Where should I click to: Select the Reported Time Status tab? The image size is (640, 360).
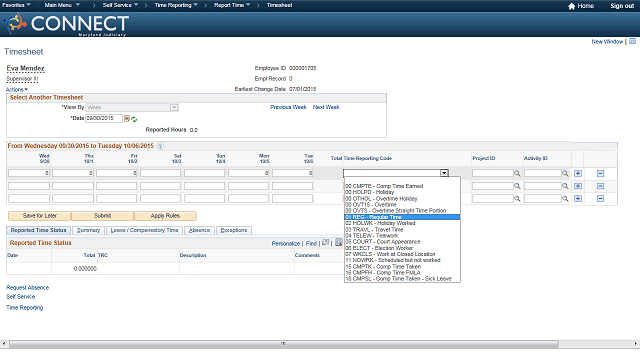[38, 231]
